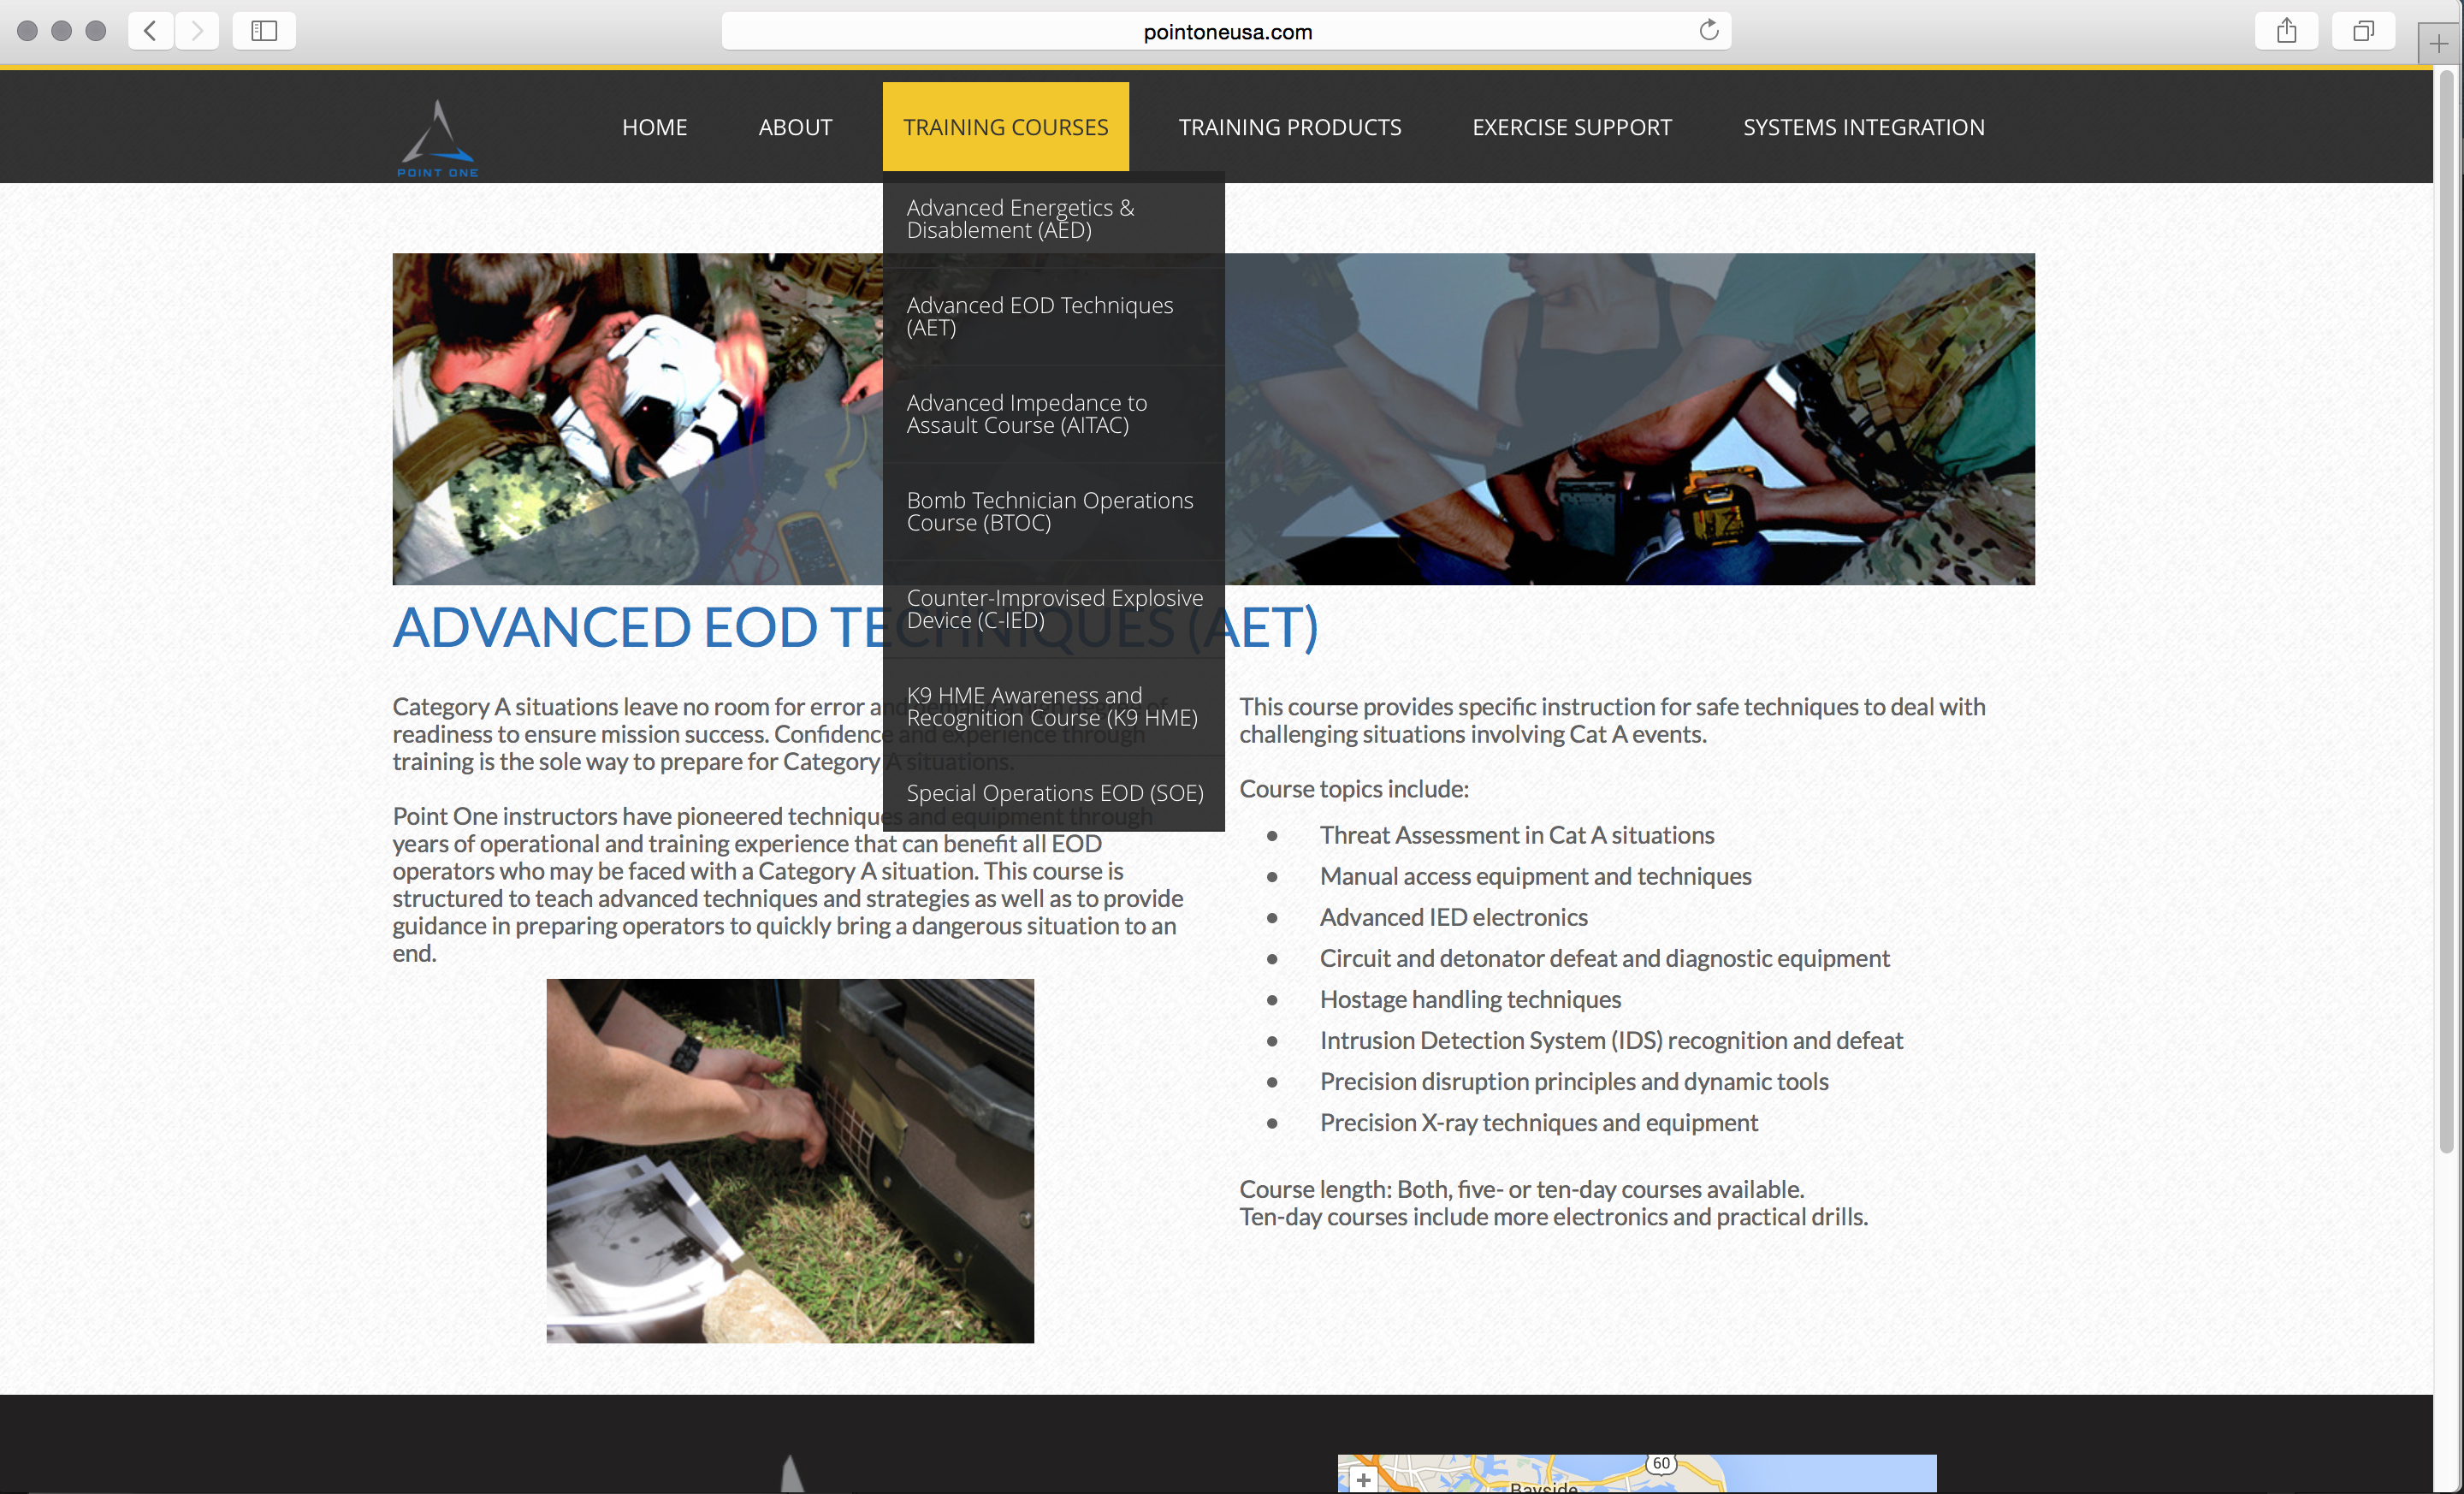The image size is (2464, 1494).
Task: Reload the page with the refresh icon
Action: tap(1708, 31)
